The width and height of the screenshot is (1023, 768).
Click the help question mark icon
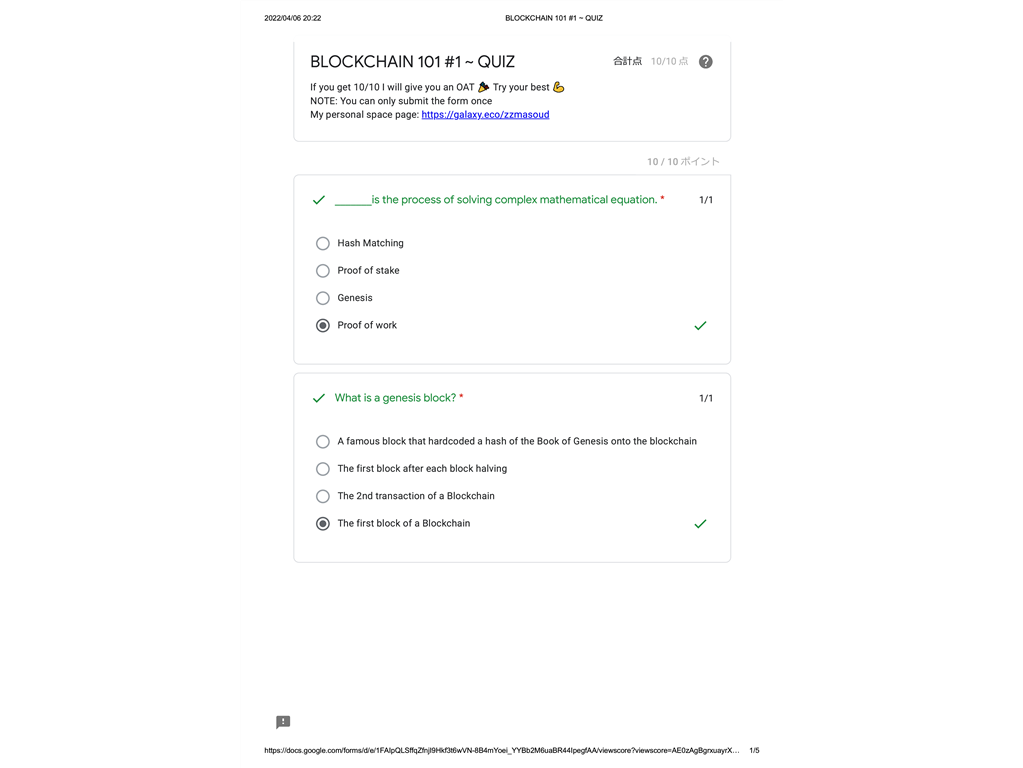click(706, 62)
